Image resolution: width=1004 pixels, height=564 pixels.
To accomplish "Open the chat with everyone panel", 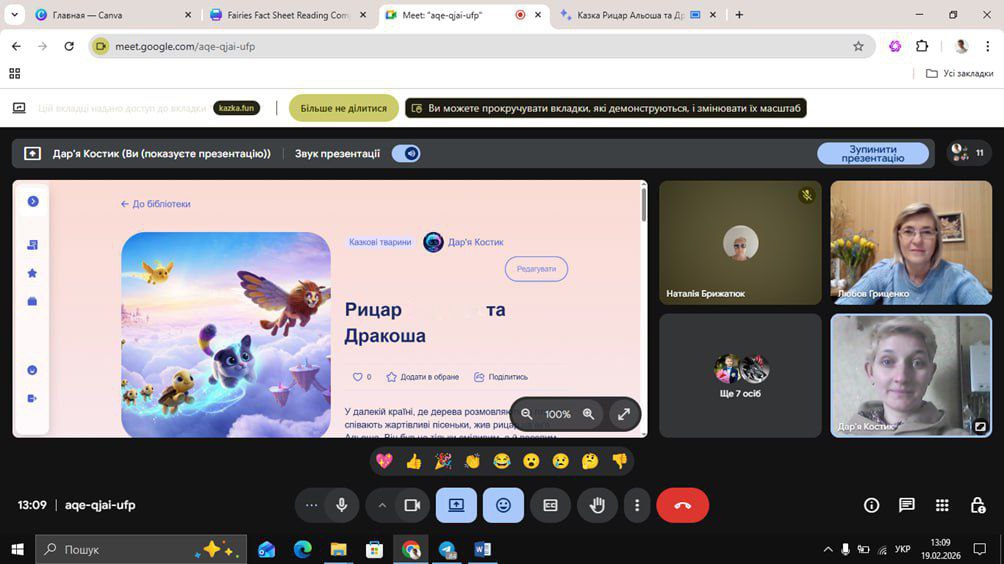I will [x=906, y=506].
